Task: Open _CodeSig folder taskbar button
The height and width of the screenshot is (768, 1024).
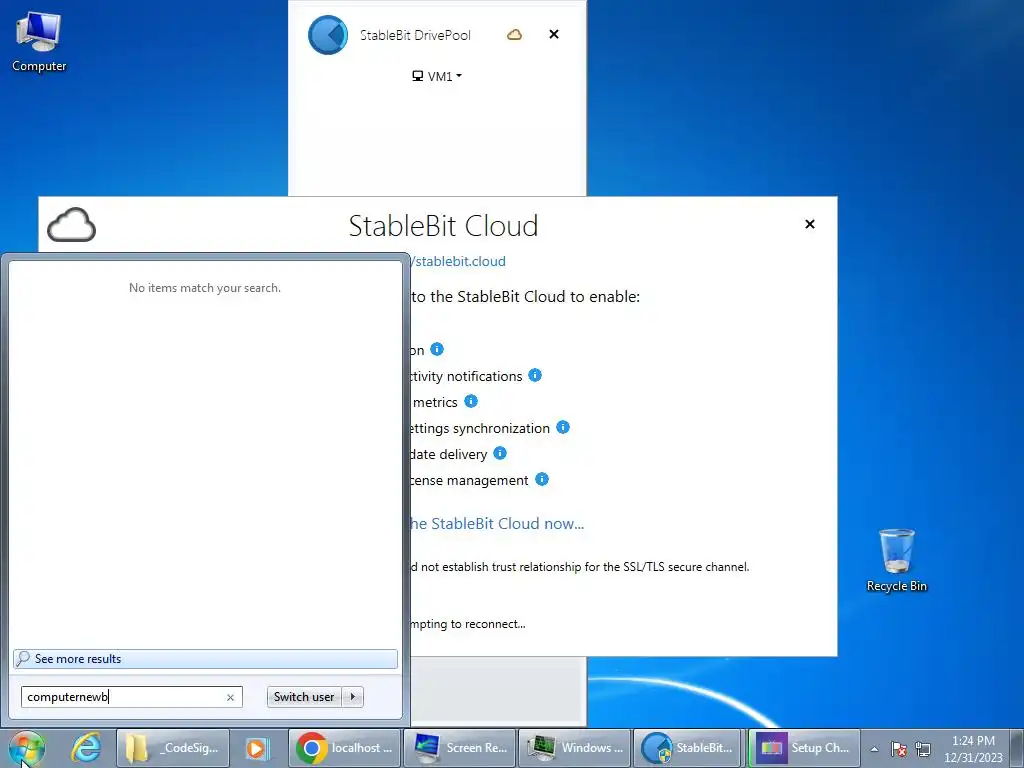Action: click(x=173, y=748)
